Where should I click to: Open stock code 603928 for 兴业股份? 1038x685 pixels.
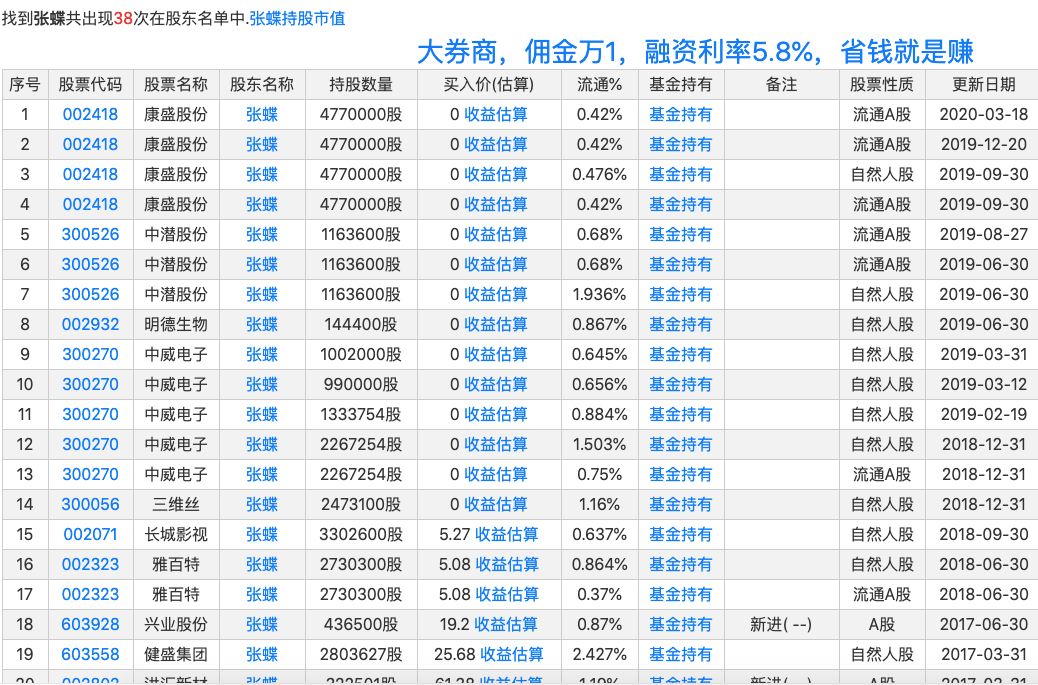pyautogui.click(x=90, y=625)
